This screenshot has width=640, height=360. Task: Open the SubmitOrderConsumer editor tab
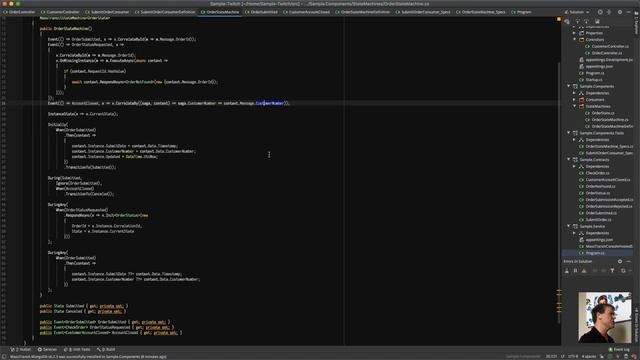(x=107, y=12)
